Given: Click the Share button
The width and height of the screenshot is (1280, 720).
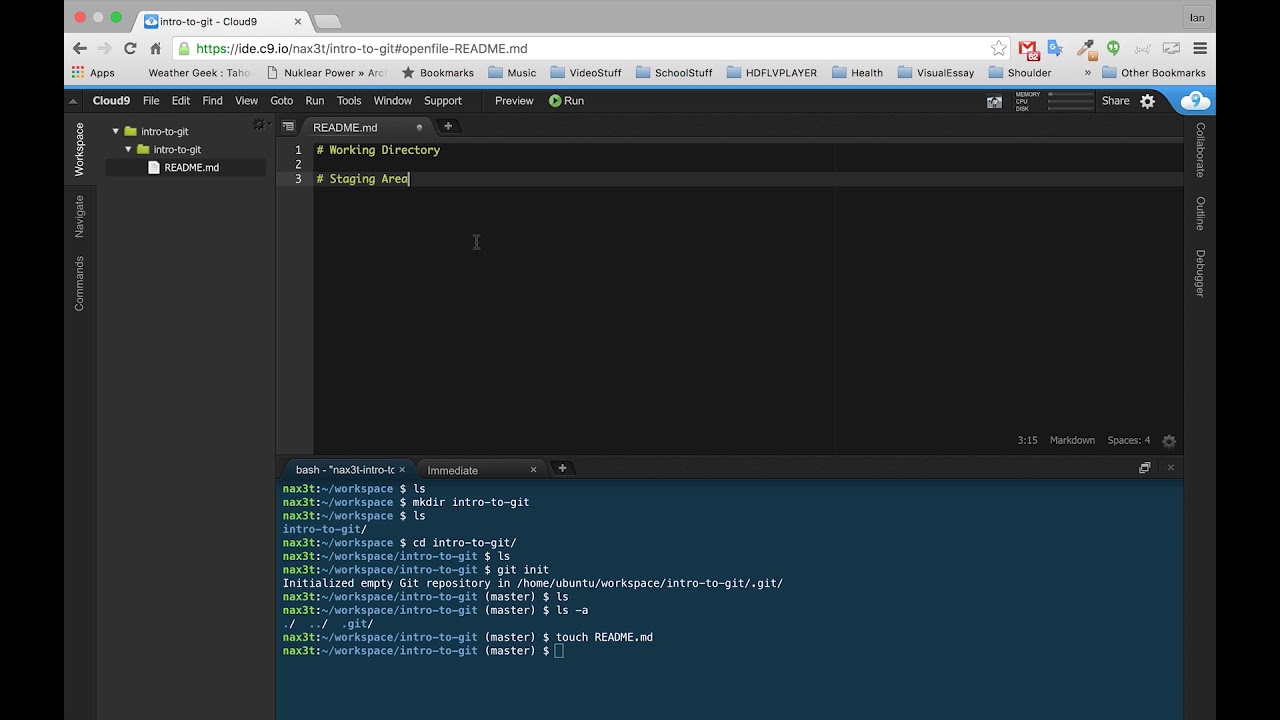Looking at the screenshot, I should pos(1115,101).
